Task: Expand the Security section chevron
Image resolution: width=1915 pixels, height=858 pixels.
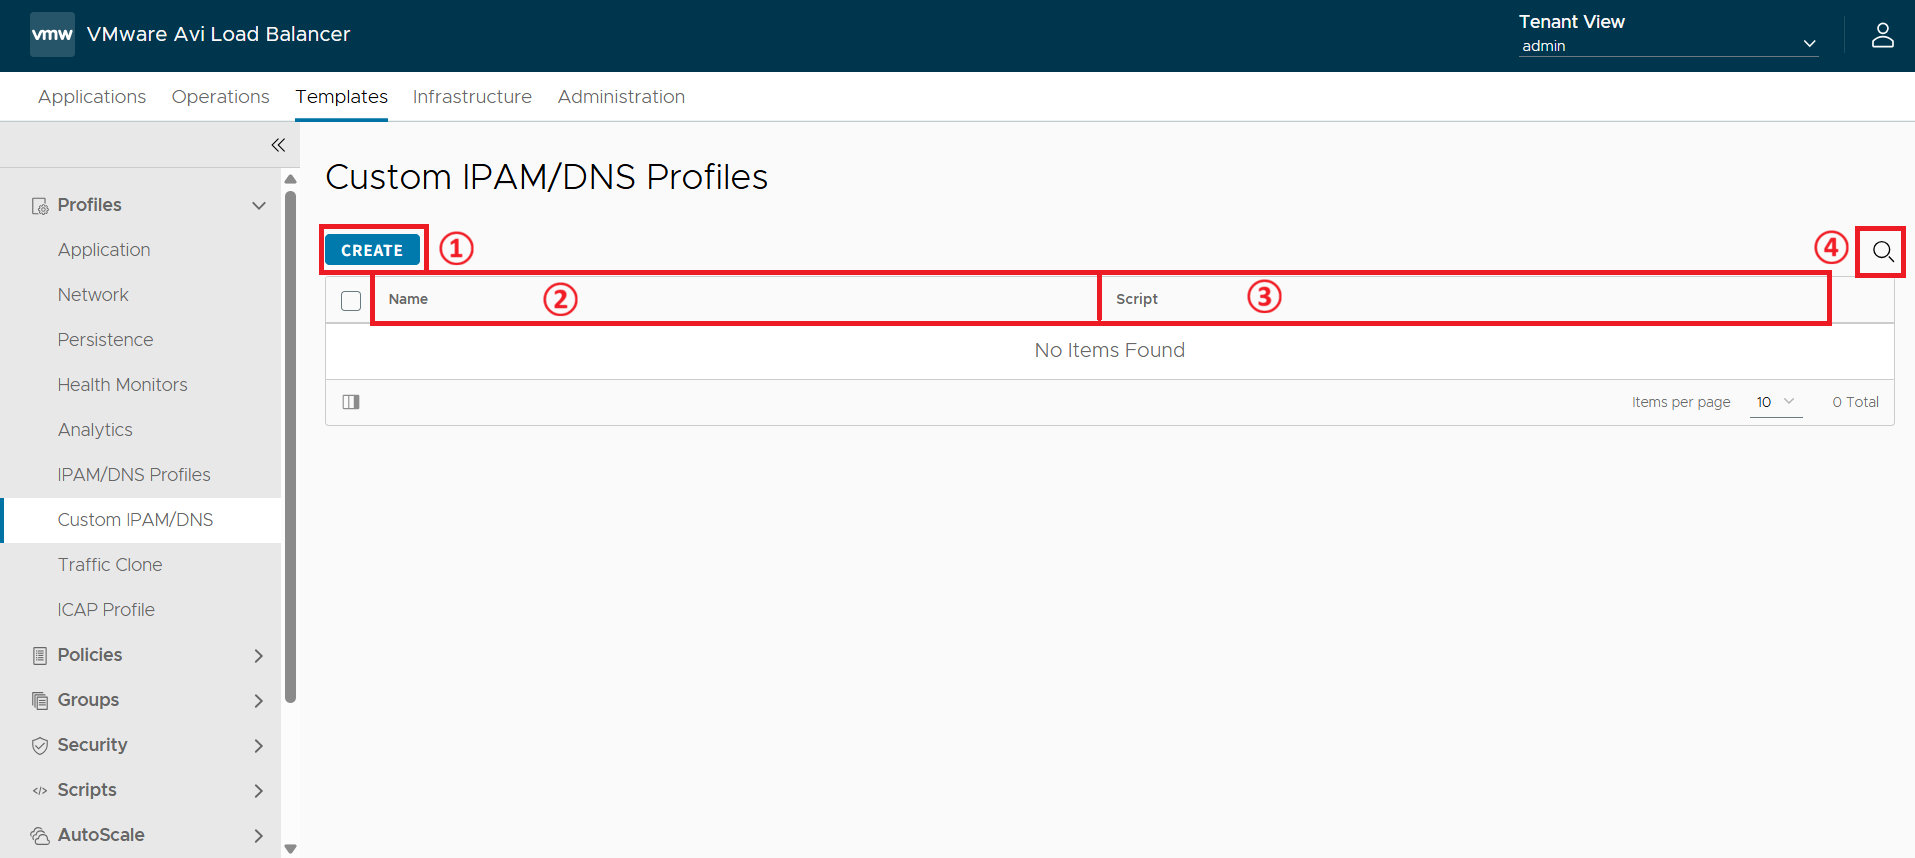Action: click(x=259, y=745)
